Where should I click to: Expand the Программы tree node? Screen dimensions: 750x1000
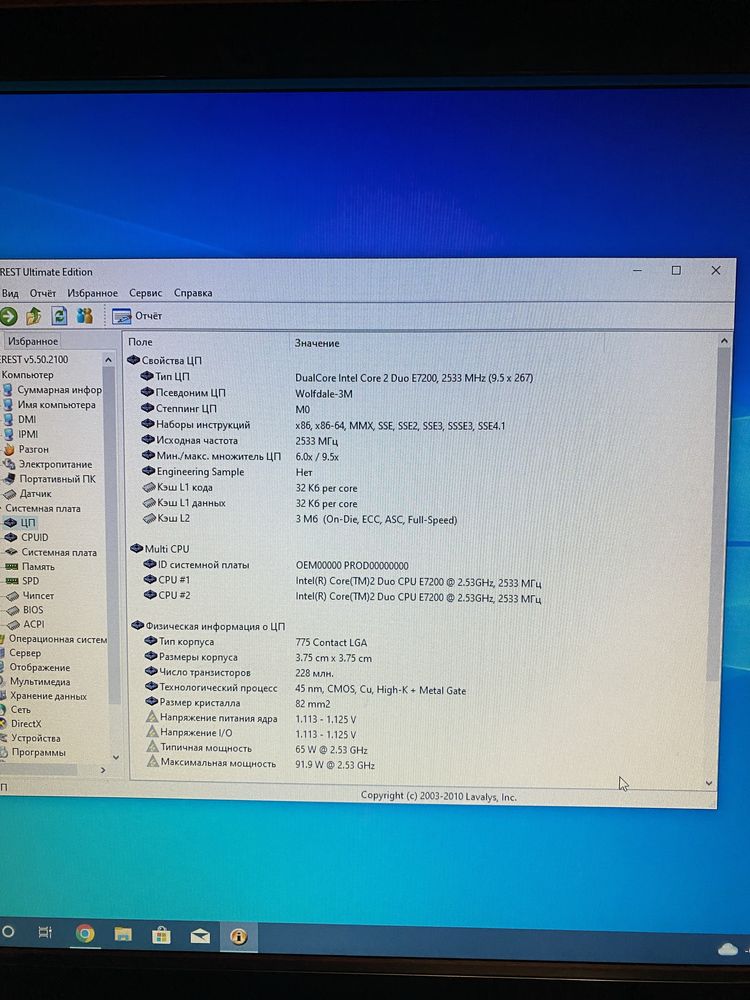(x=34, y=753)
